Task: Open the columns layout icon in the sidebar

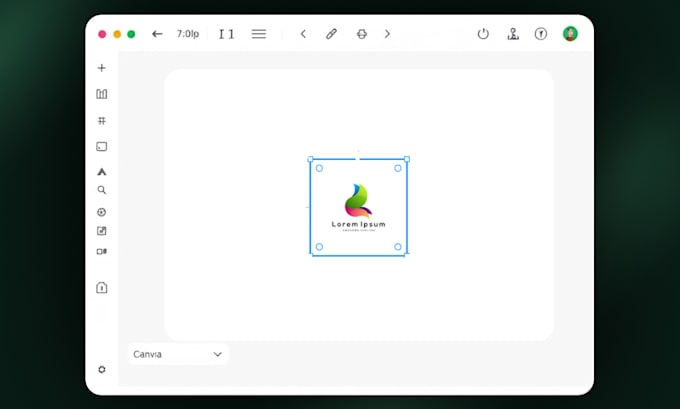Action: point(101,94)
